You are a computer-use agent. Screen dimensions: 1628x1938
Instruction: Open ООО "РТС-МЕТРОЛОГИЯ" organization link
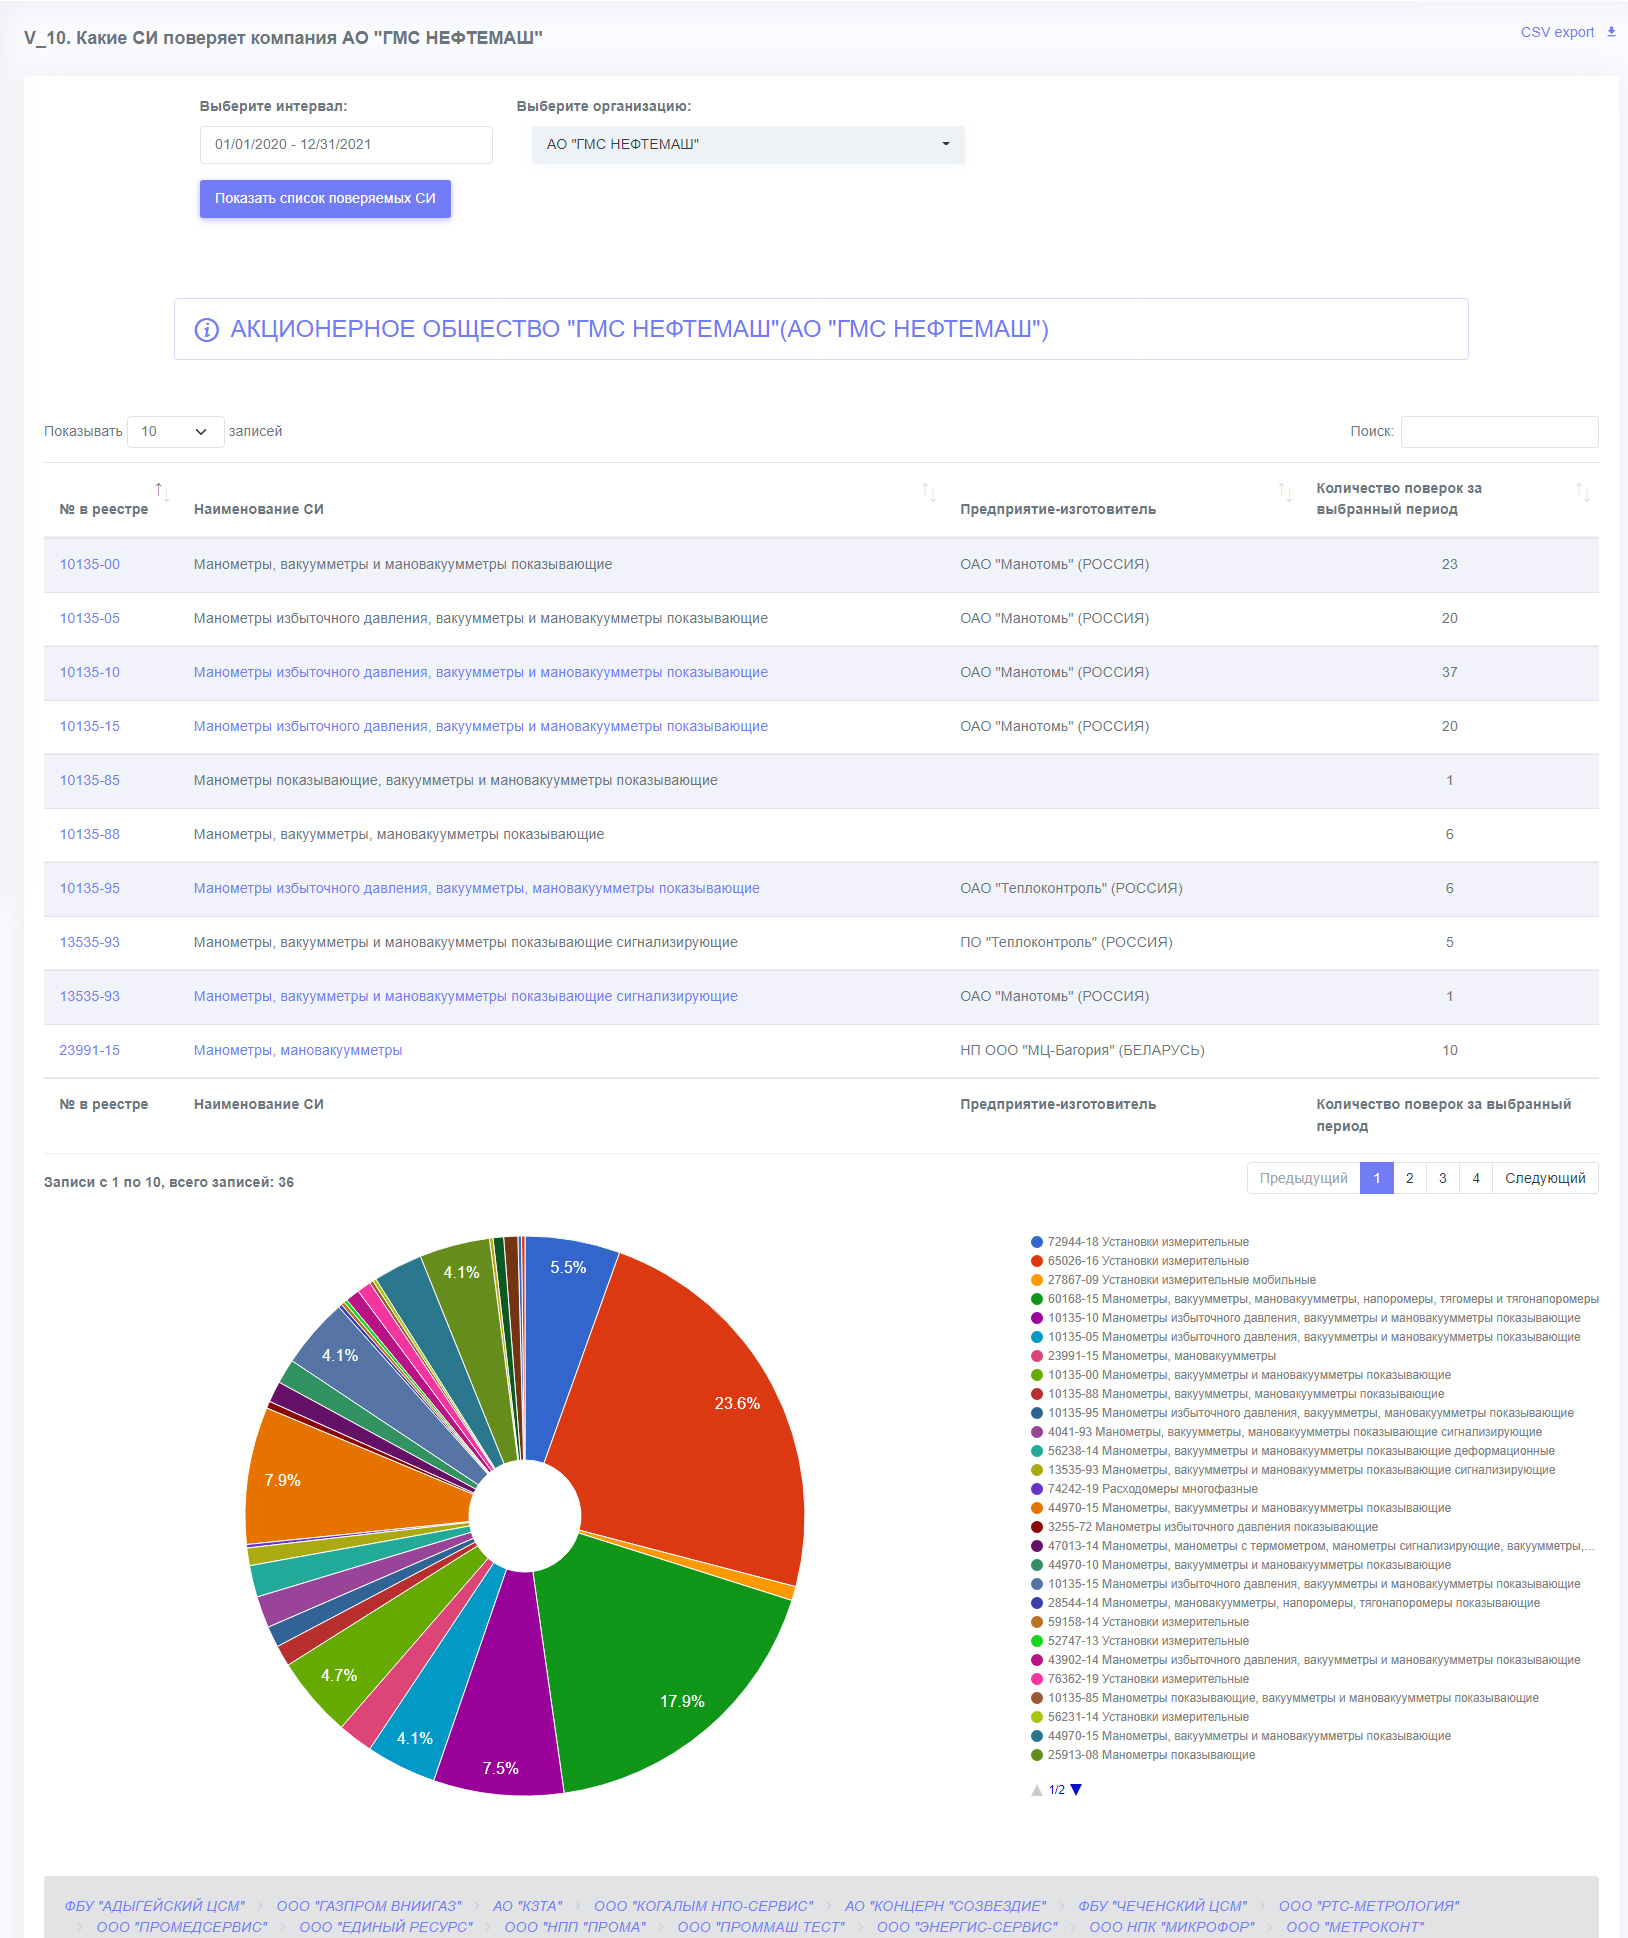1369,1906
